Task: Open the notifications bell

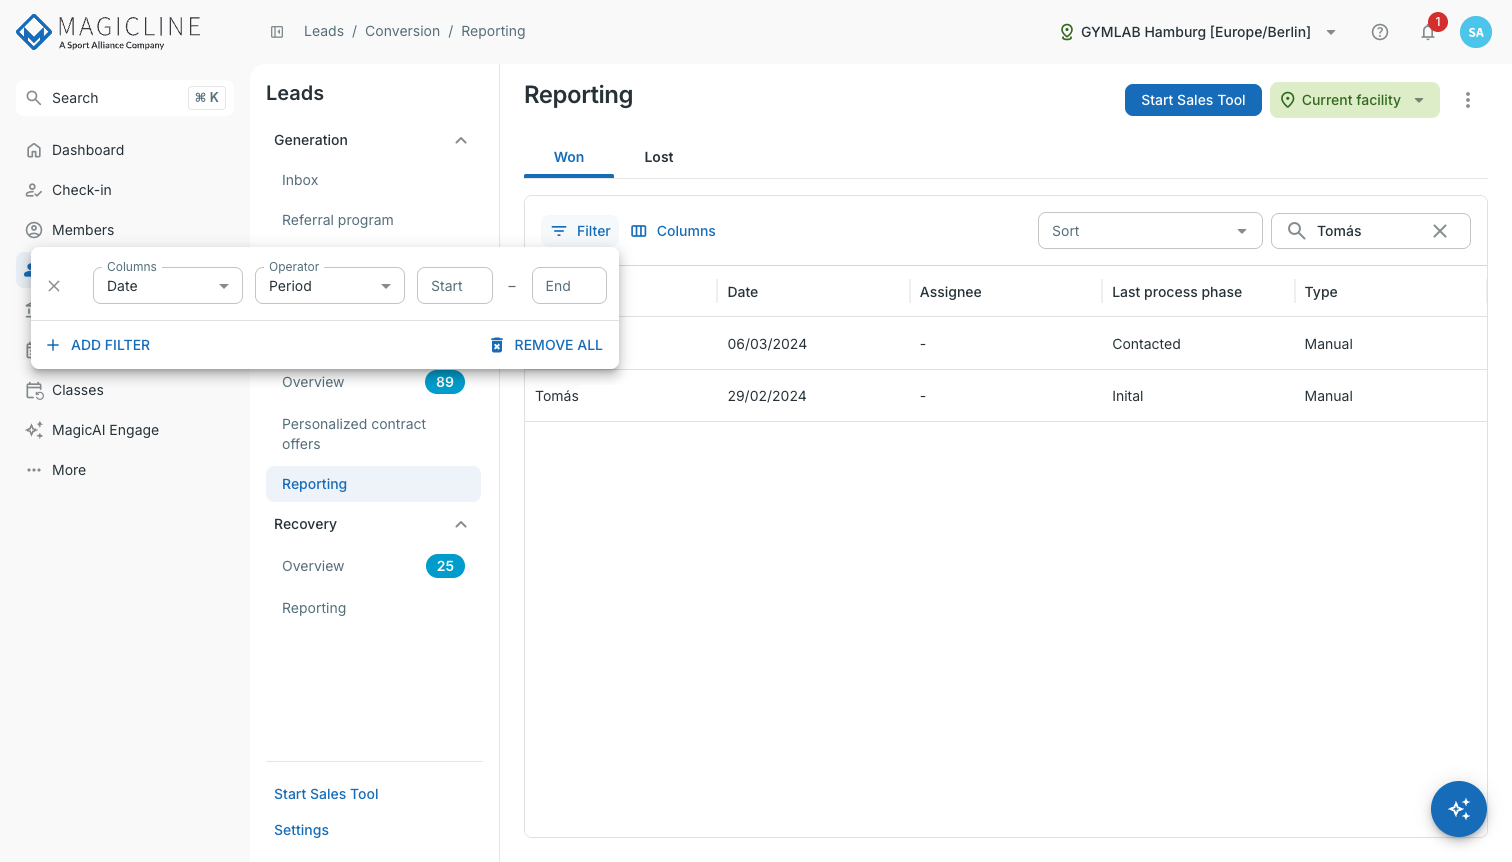Action: 1428,32
